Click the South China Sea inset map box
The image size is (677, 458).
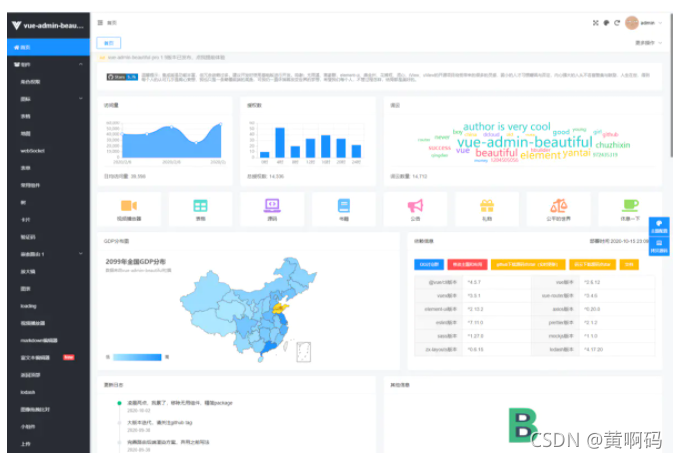click(x=304, y=352)
